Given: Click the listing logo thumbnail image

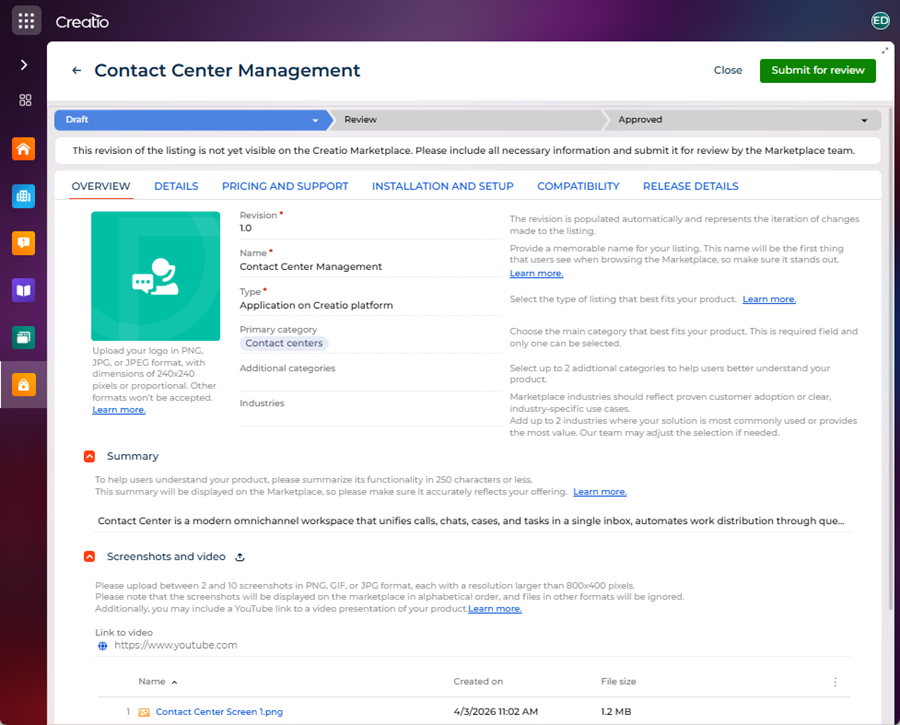Looking at the screenshot, I should 156,276.
